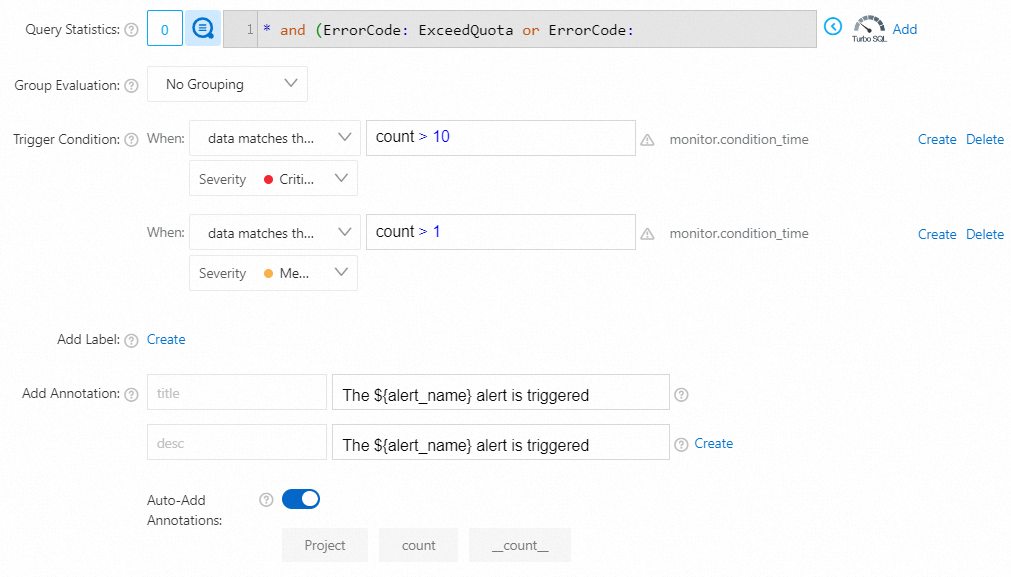
Task: Click the query statistics count box showing 0
Action: tap(165, 29)
